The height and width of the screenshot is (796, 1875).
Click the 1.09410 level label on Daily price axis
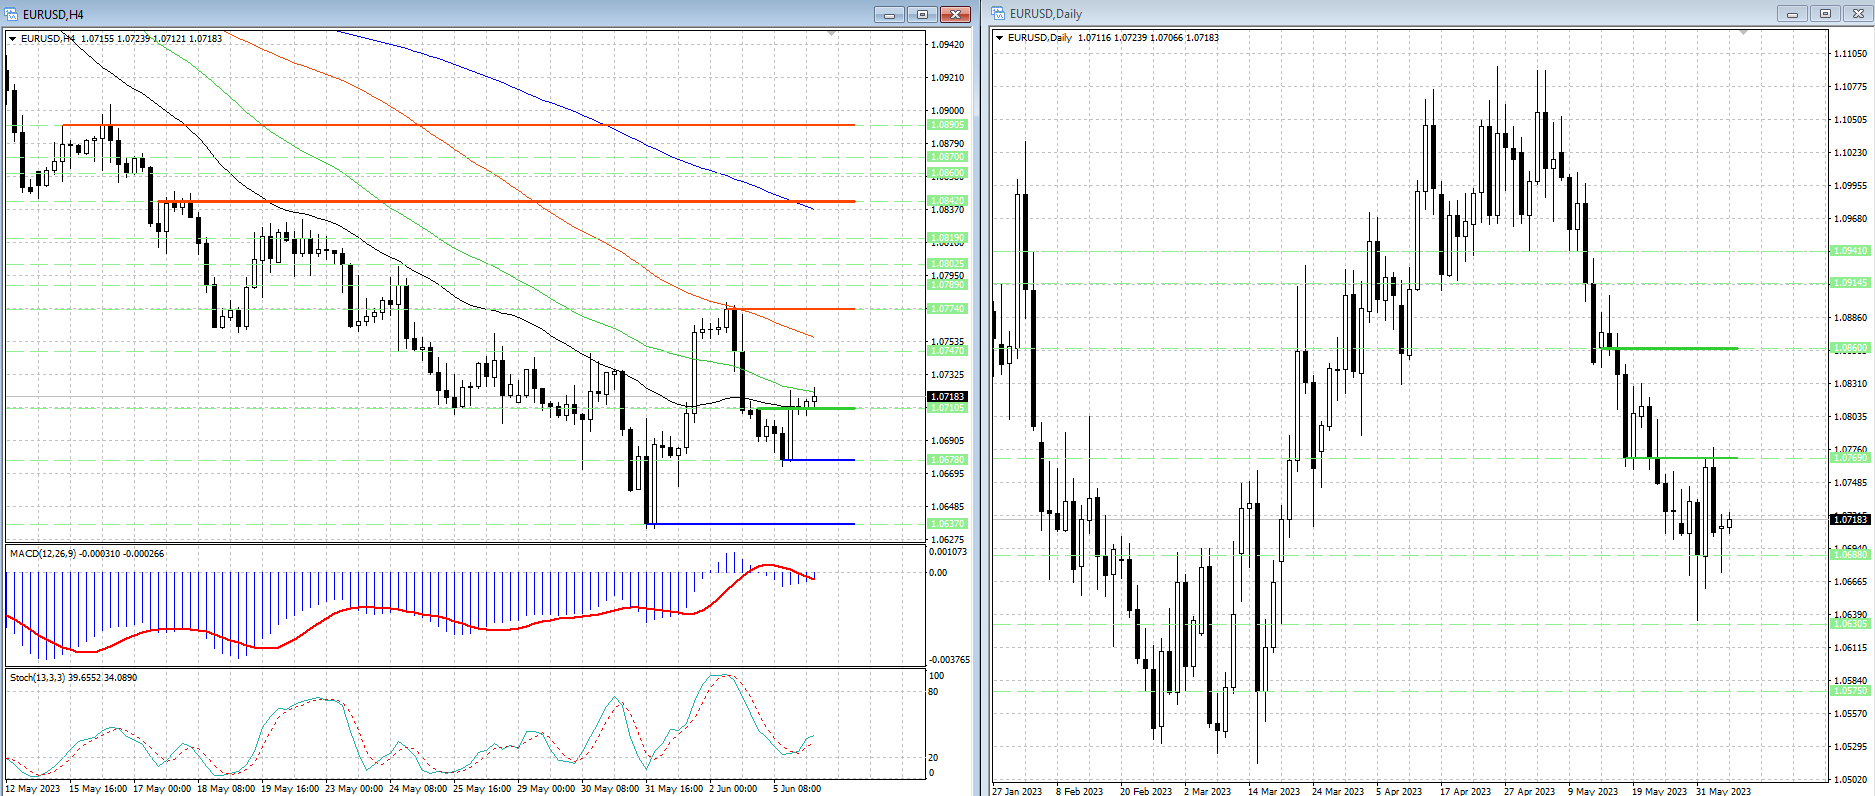pos(1850,251)
